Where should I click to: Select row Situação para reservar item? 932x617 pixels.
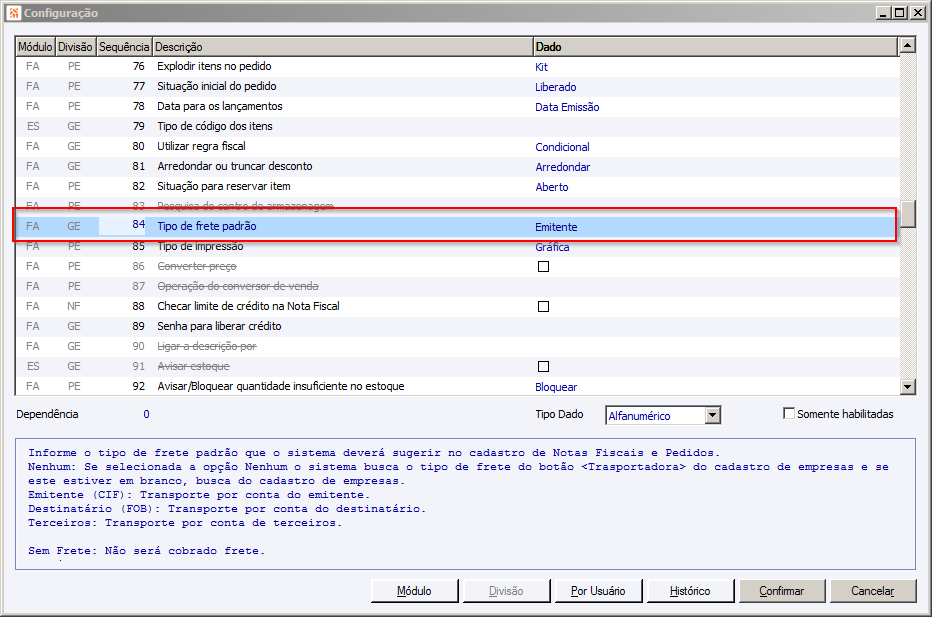tap(456, 186)
